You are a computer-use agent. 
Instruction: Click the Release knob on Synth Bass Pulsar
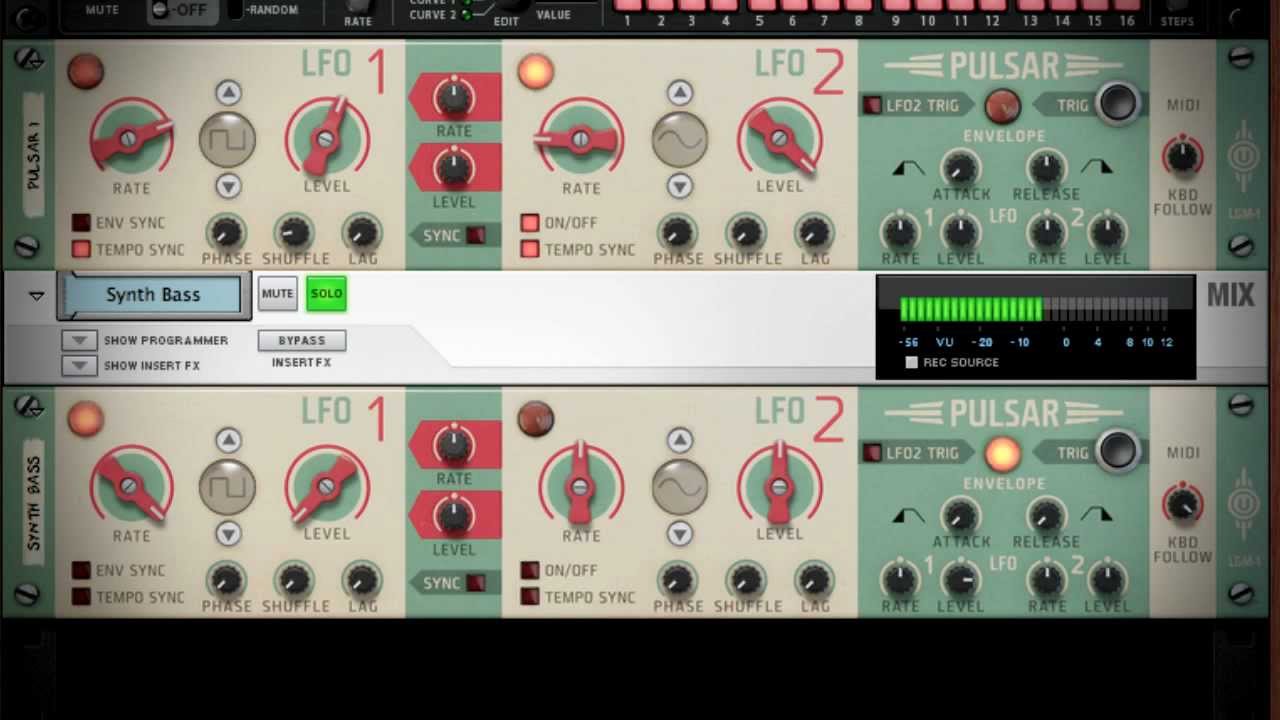click(x=1046, y=515)
